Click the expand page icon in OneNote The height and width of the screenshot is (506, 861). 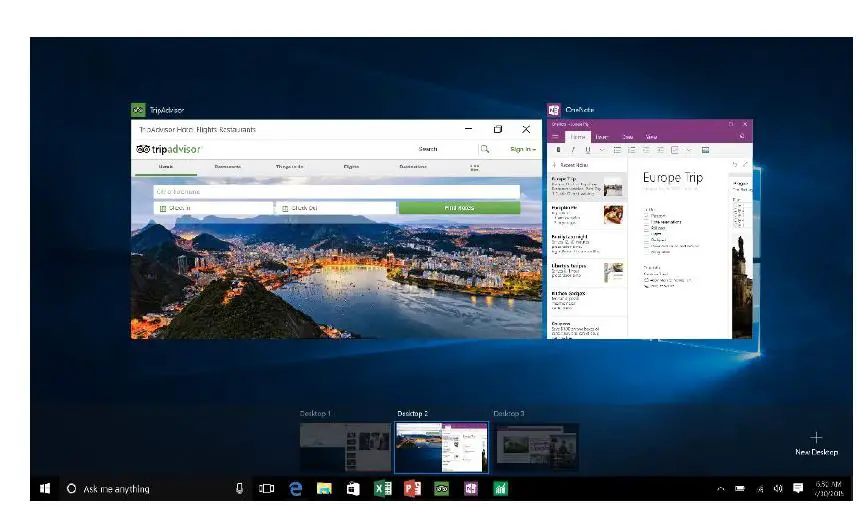[x=745, y=164]
